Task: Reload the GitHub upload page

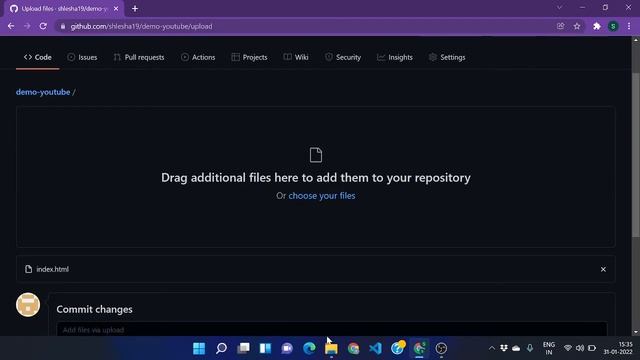Action: tap(43, 26)
